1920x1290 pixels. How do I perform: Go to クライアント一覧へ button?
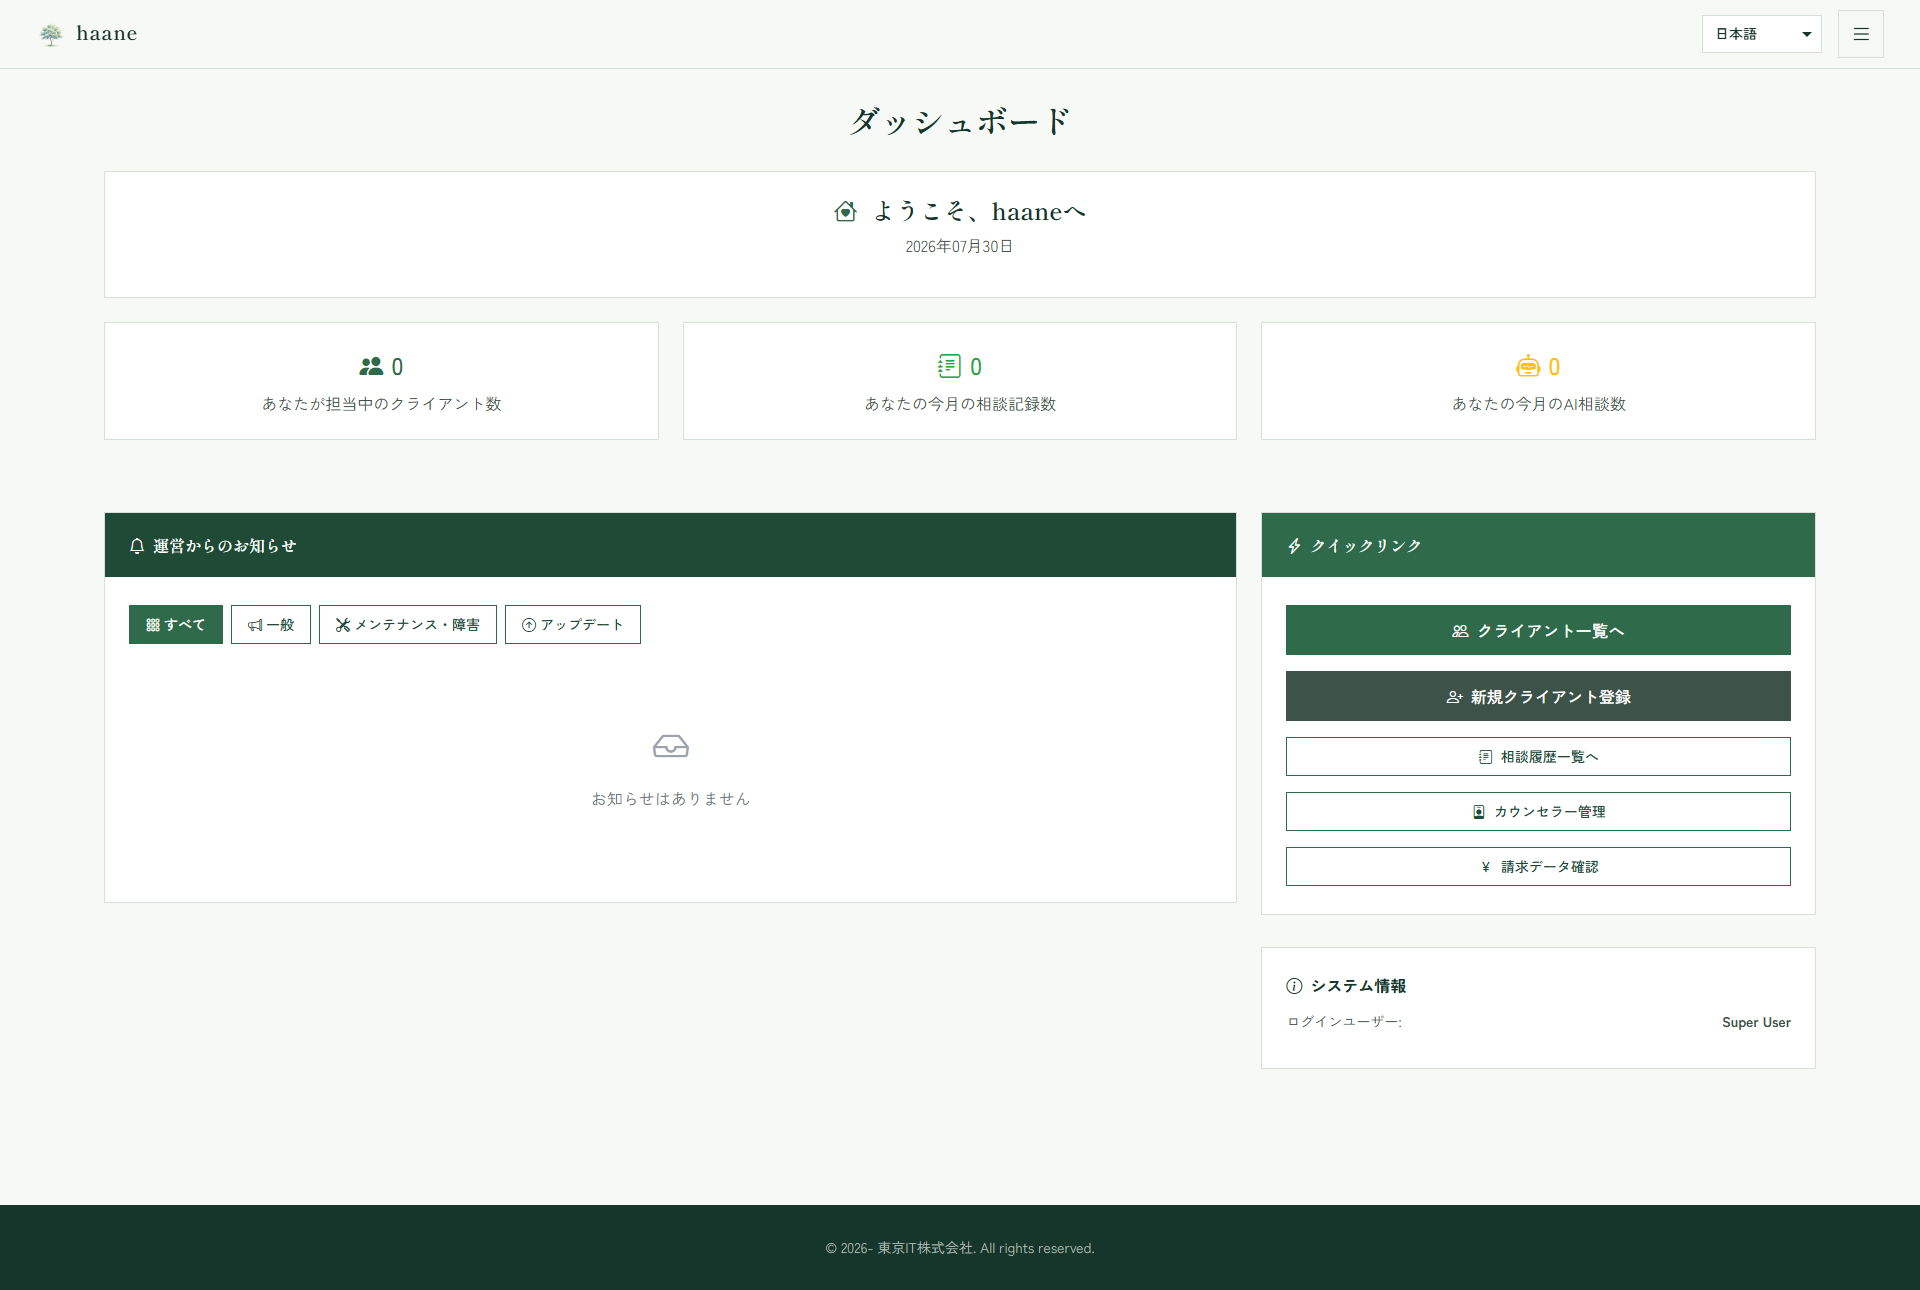point(1538,630)
